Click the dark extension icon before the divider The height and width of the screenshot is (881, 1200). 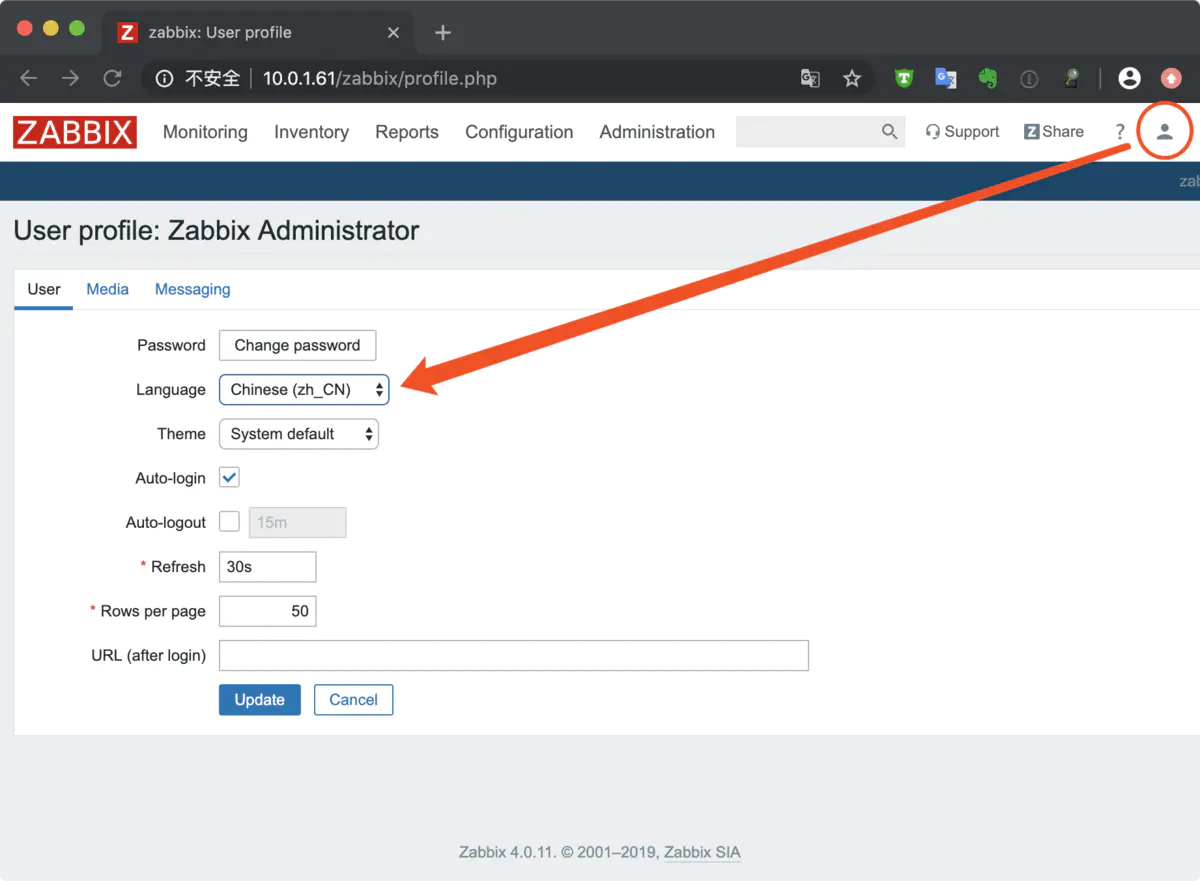pos(1071,78)
